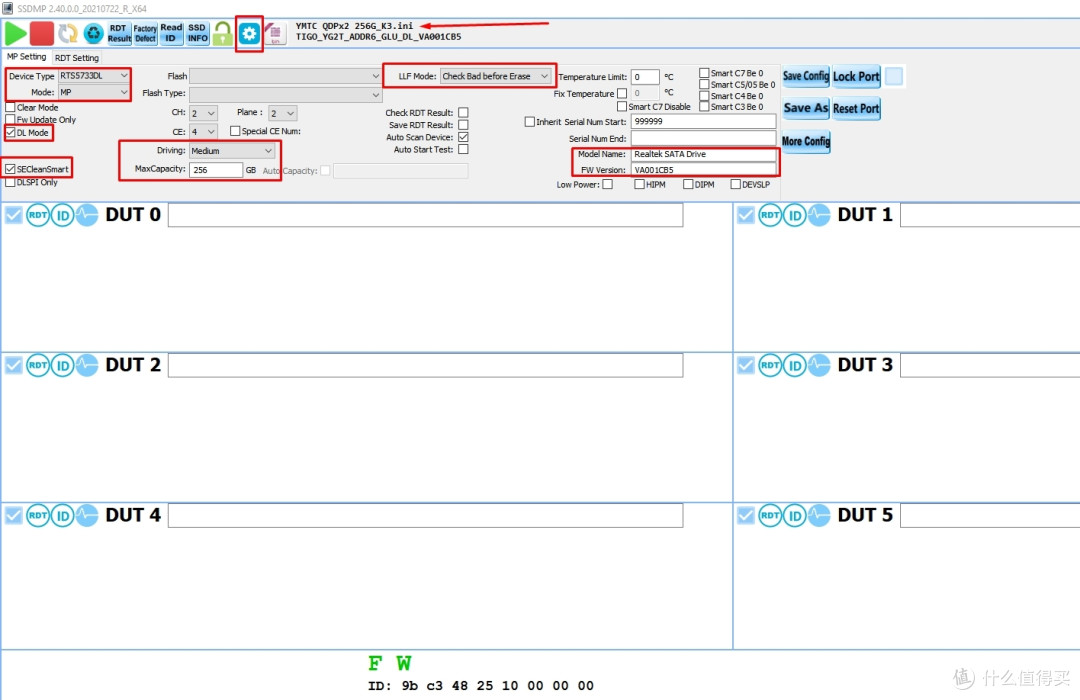Screen dimensions: 1080x700
Task: Click the RDT icon for DUT 3
Action: [770, 365]
